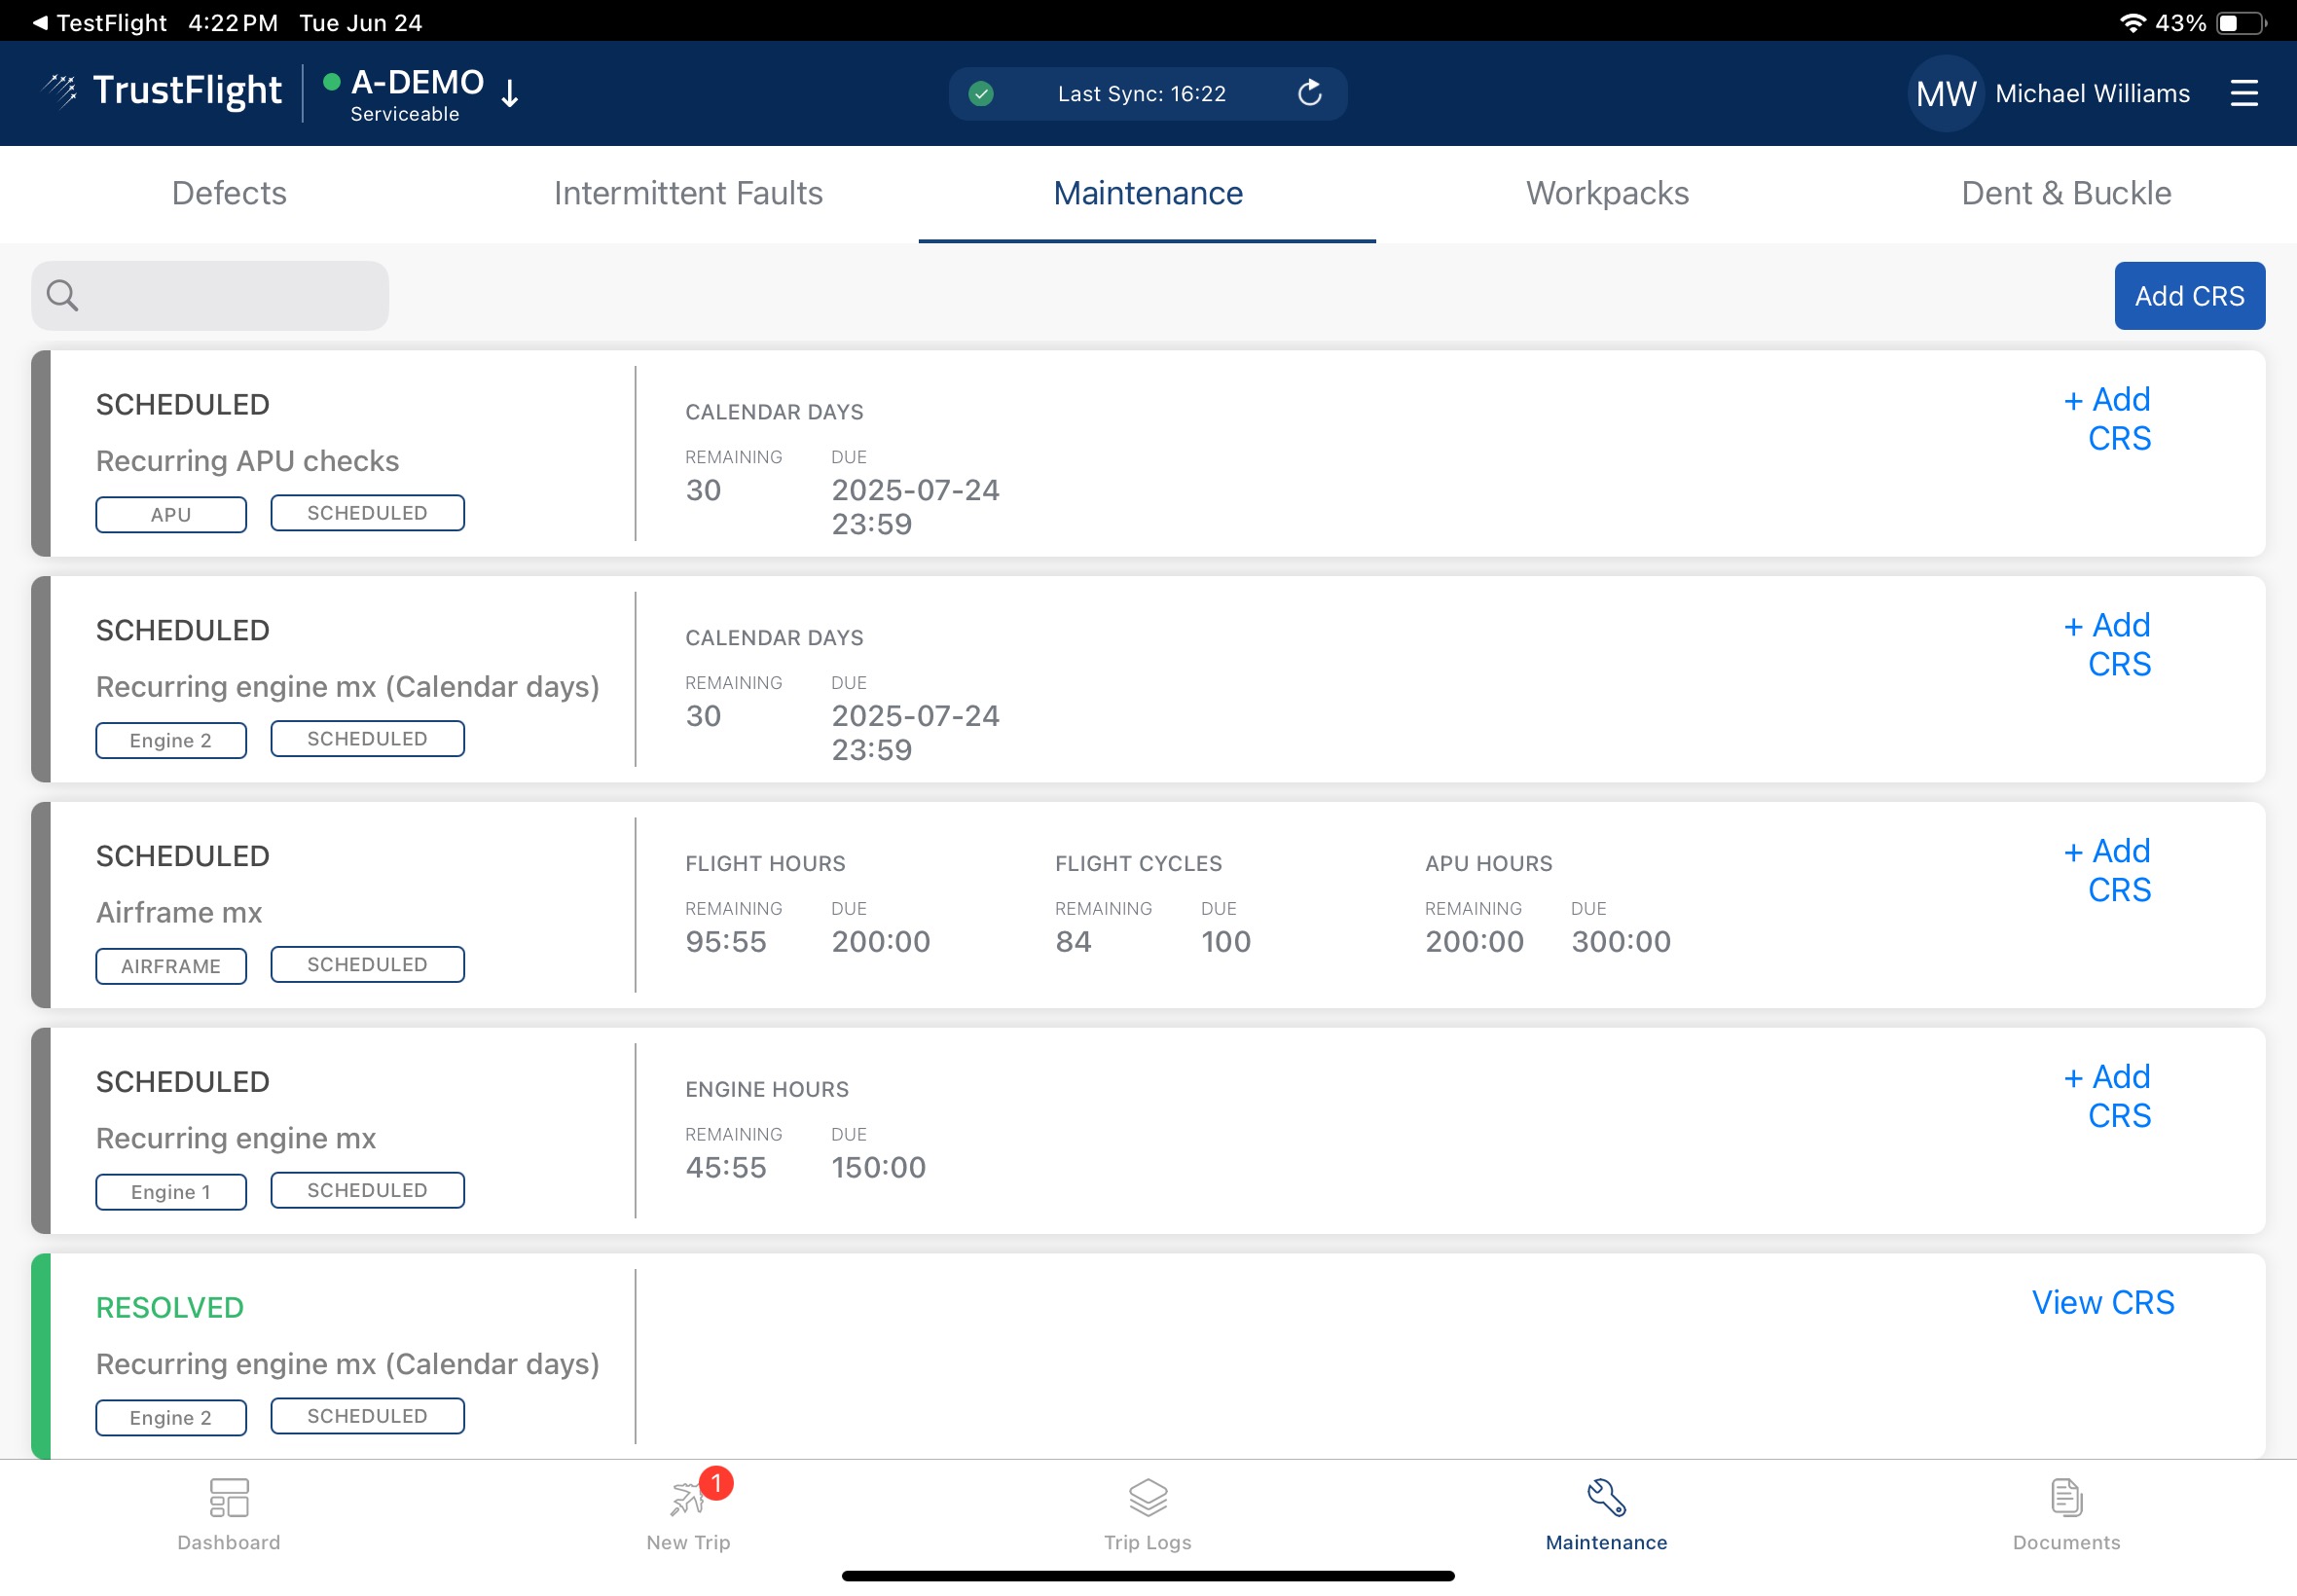The width and height of the screenshot is (2297, 1596).
Task: Add CRS for Airframe mx item
Action: click(x=2108, y=870)
